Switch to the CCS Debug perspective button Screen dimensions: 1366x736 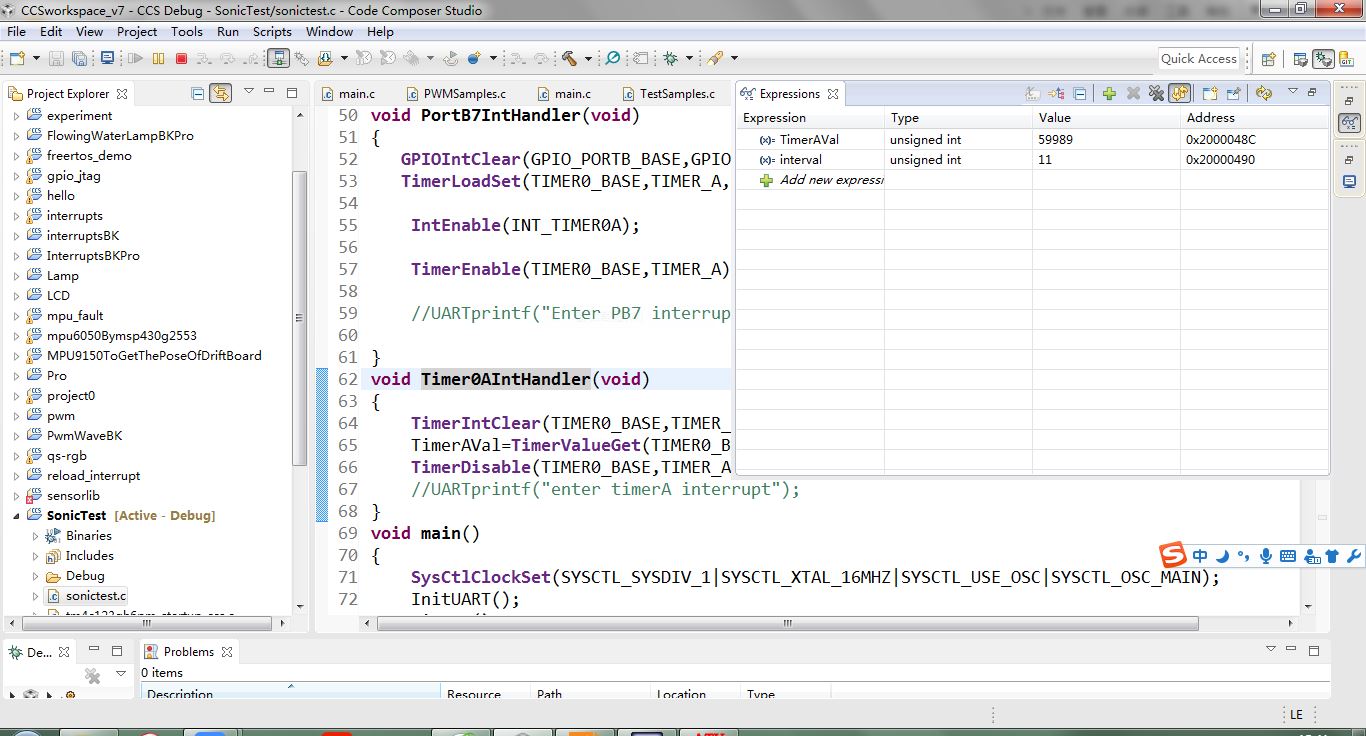(x=1323, y=59)
